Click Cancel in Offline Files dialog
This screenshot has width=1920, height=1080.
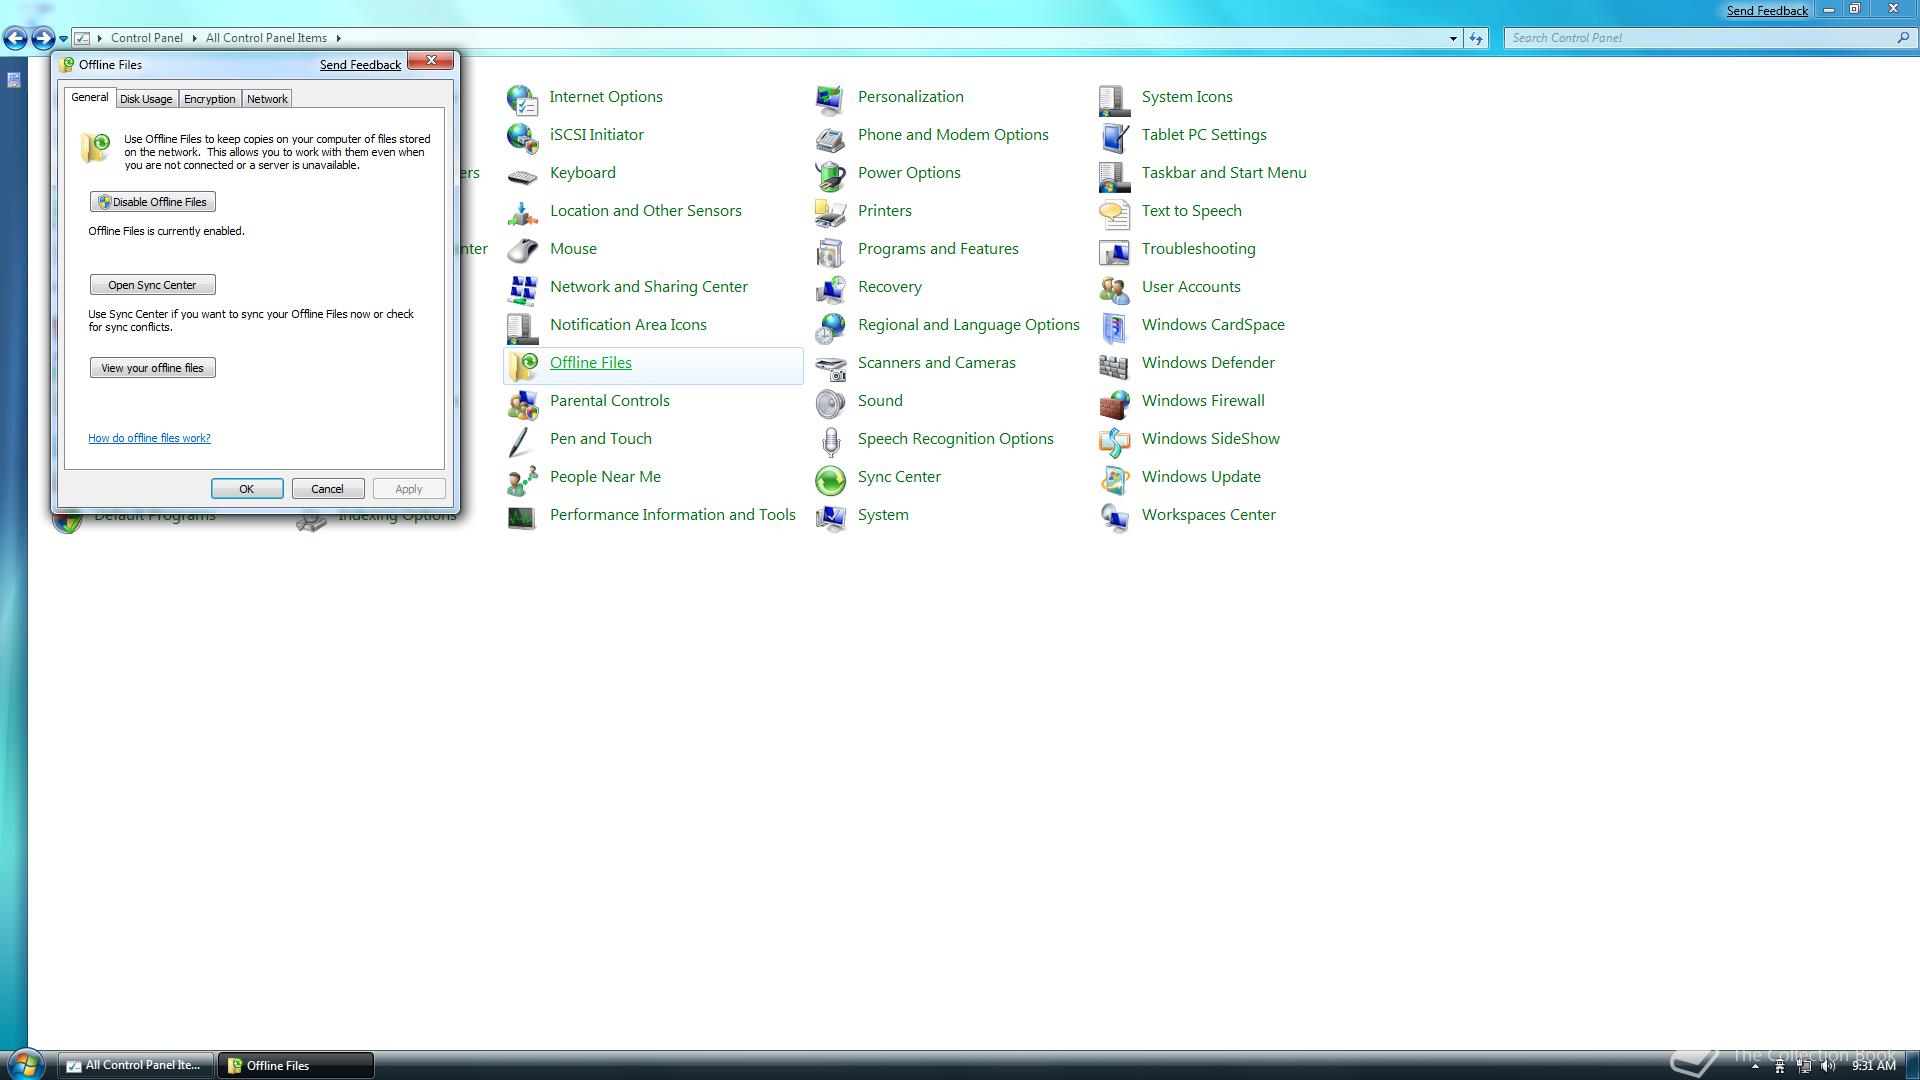coord(328,489)
